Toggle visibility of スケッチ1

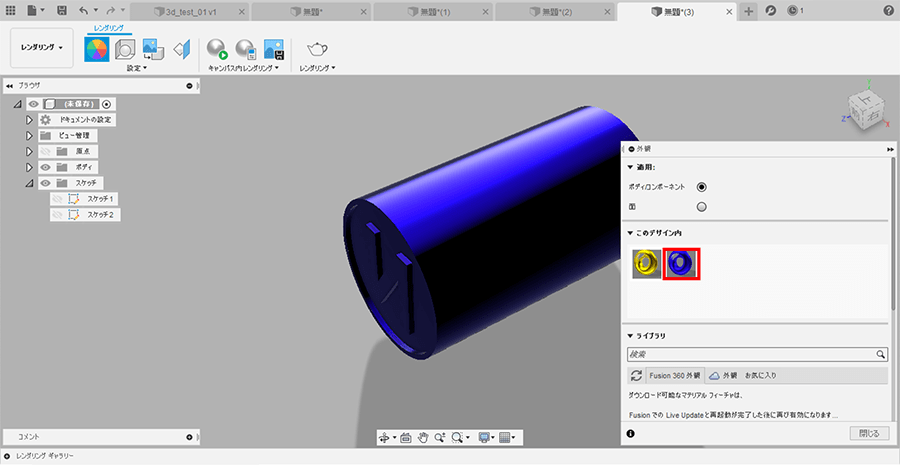58,199
